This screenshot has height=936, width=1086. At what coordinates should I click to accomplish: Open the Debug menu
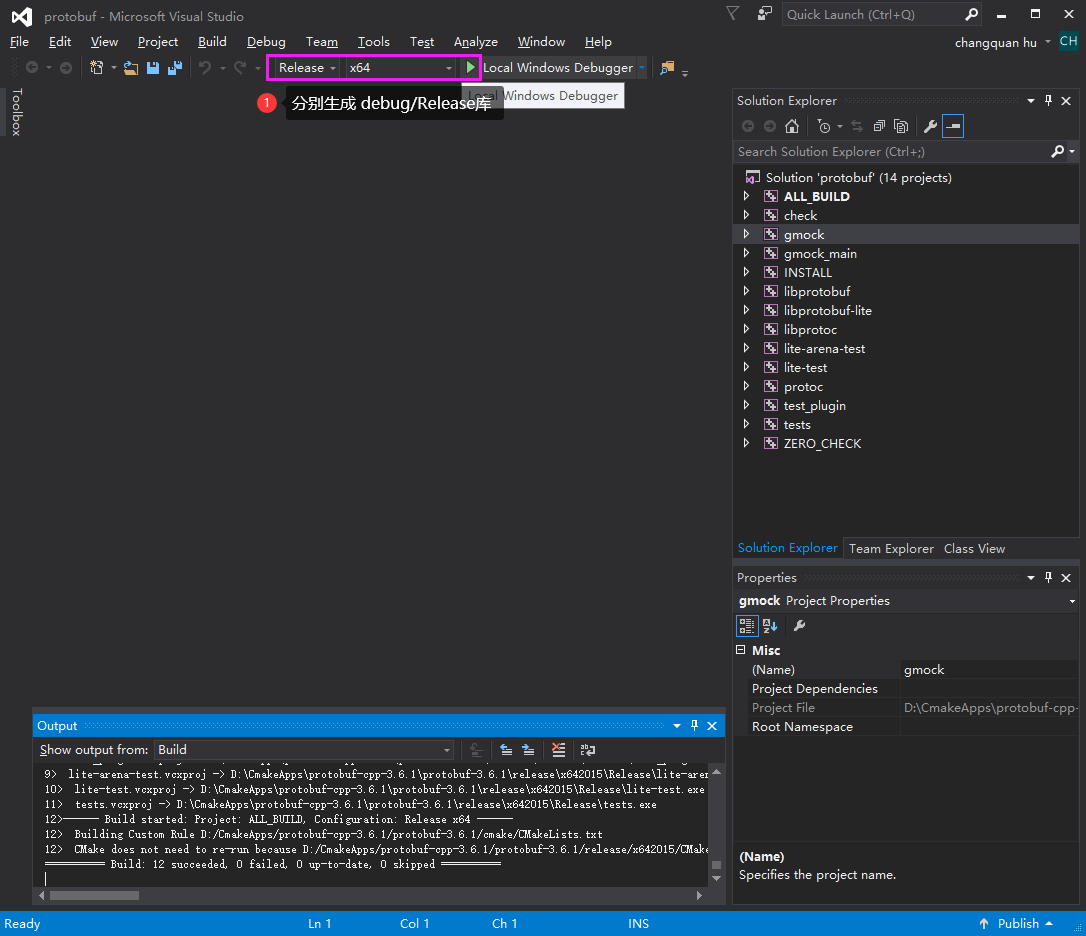pyautogui.click(x=266, y=42)
